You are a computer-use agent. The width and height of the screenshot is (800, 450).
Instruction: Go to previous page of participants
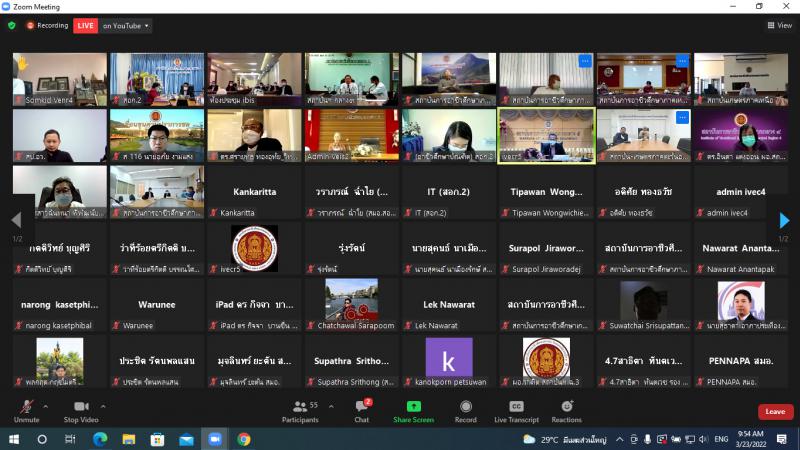point(16,220)
